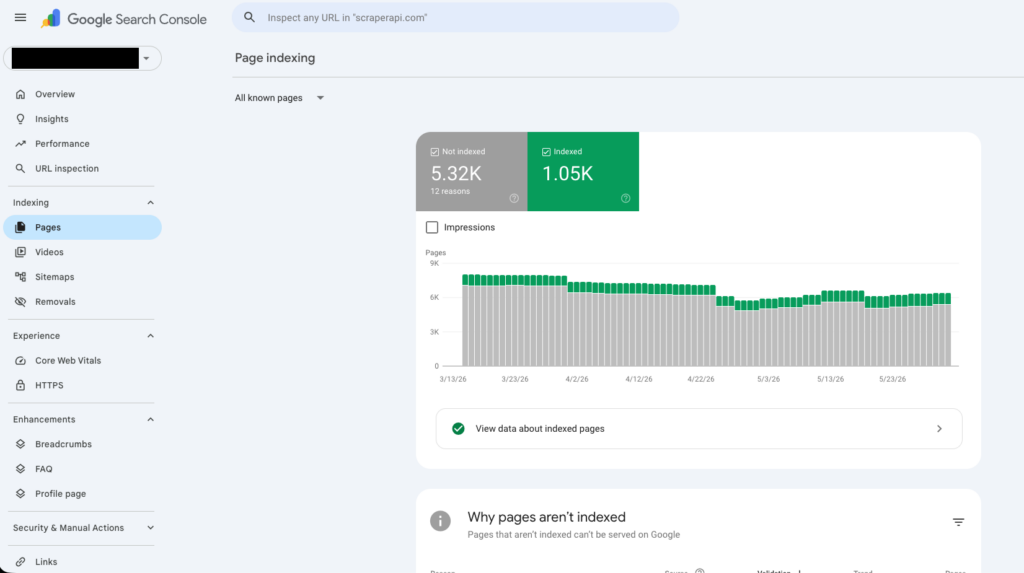Toggle the Impressions checkbox
Viewport: 1024px width, 573px height.
coord(432,227)
